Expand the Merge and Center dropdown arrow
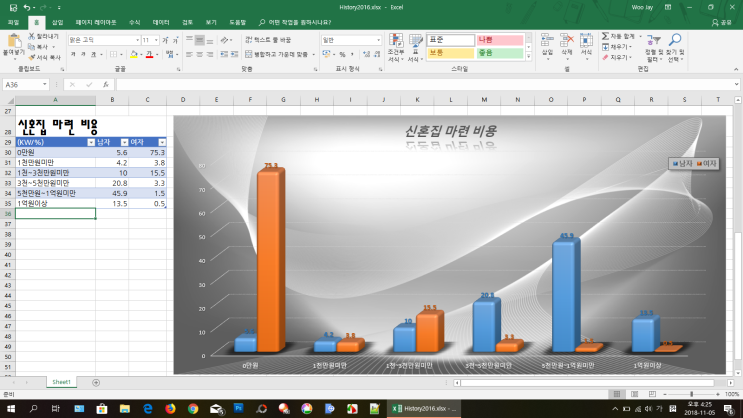743x418 pixels. point(314,55)
